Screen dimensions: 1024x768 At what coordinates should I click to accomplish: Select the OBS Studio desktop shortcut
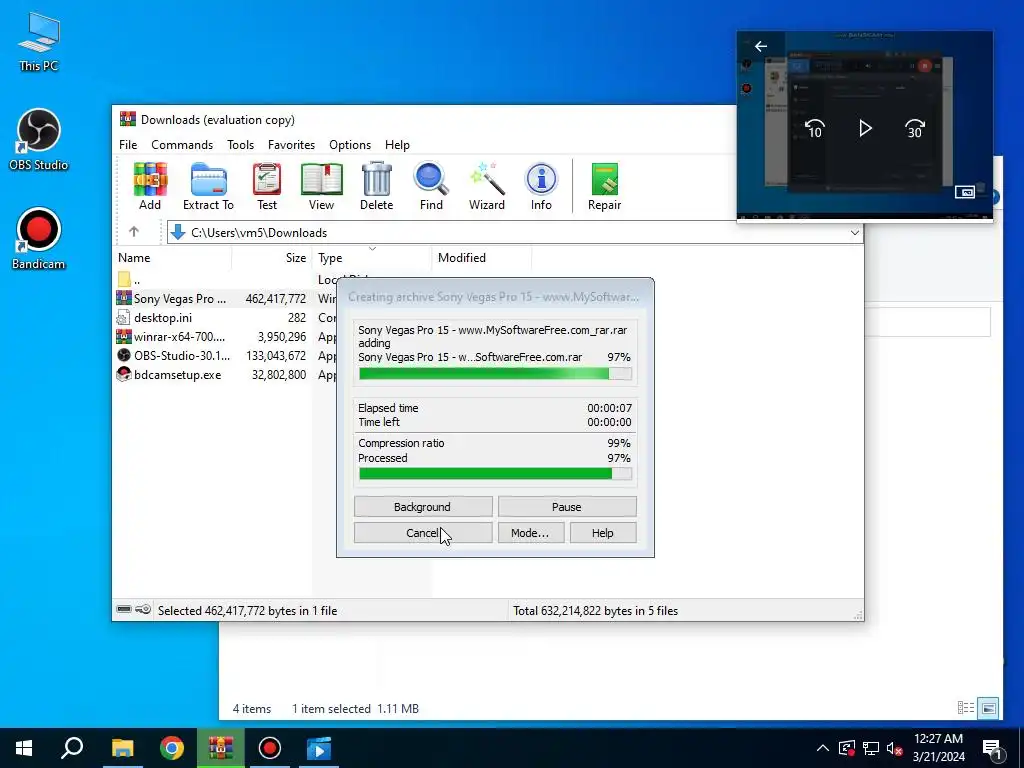pyautogui.click(x=39, y=140)
